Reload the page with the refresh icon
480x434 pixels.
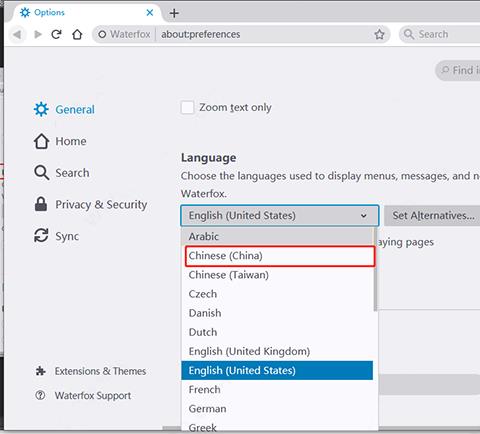56,34
